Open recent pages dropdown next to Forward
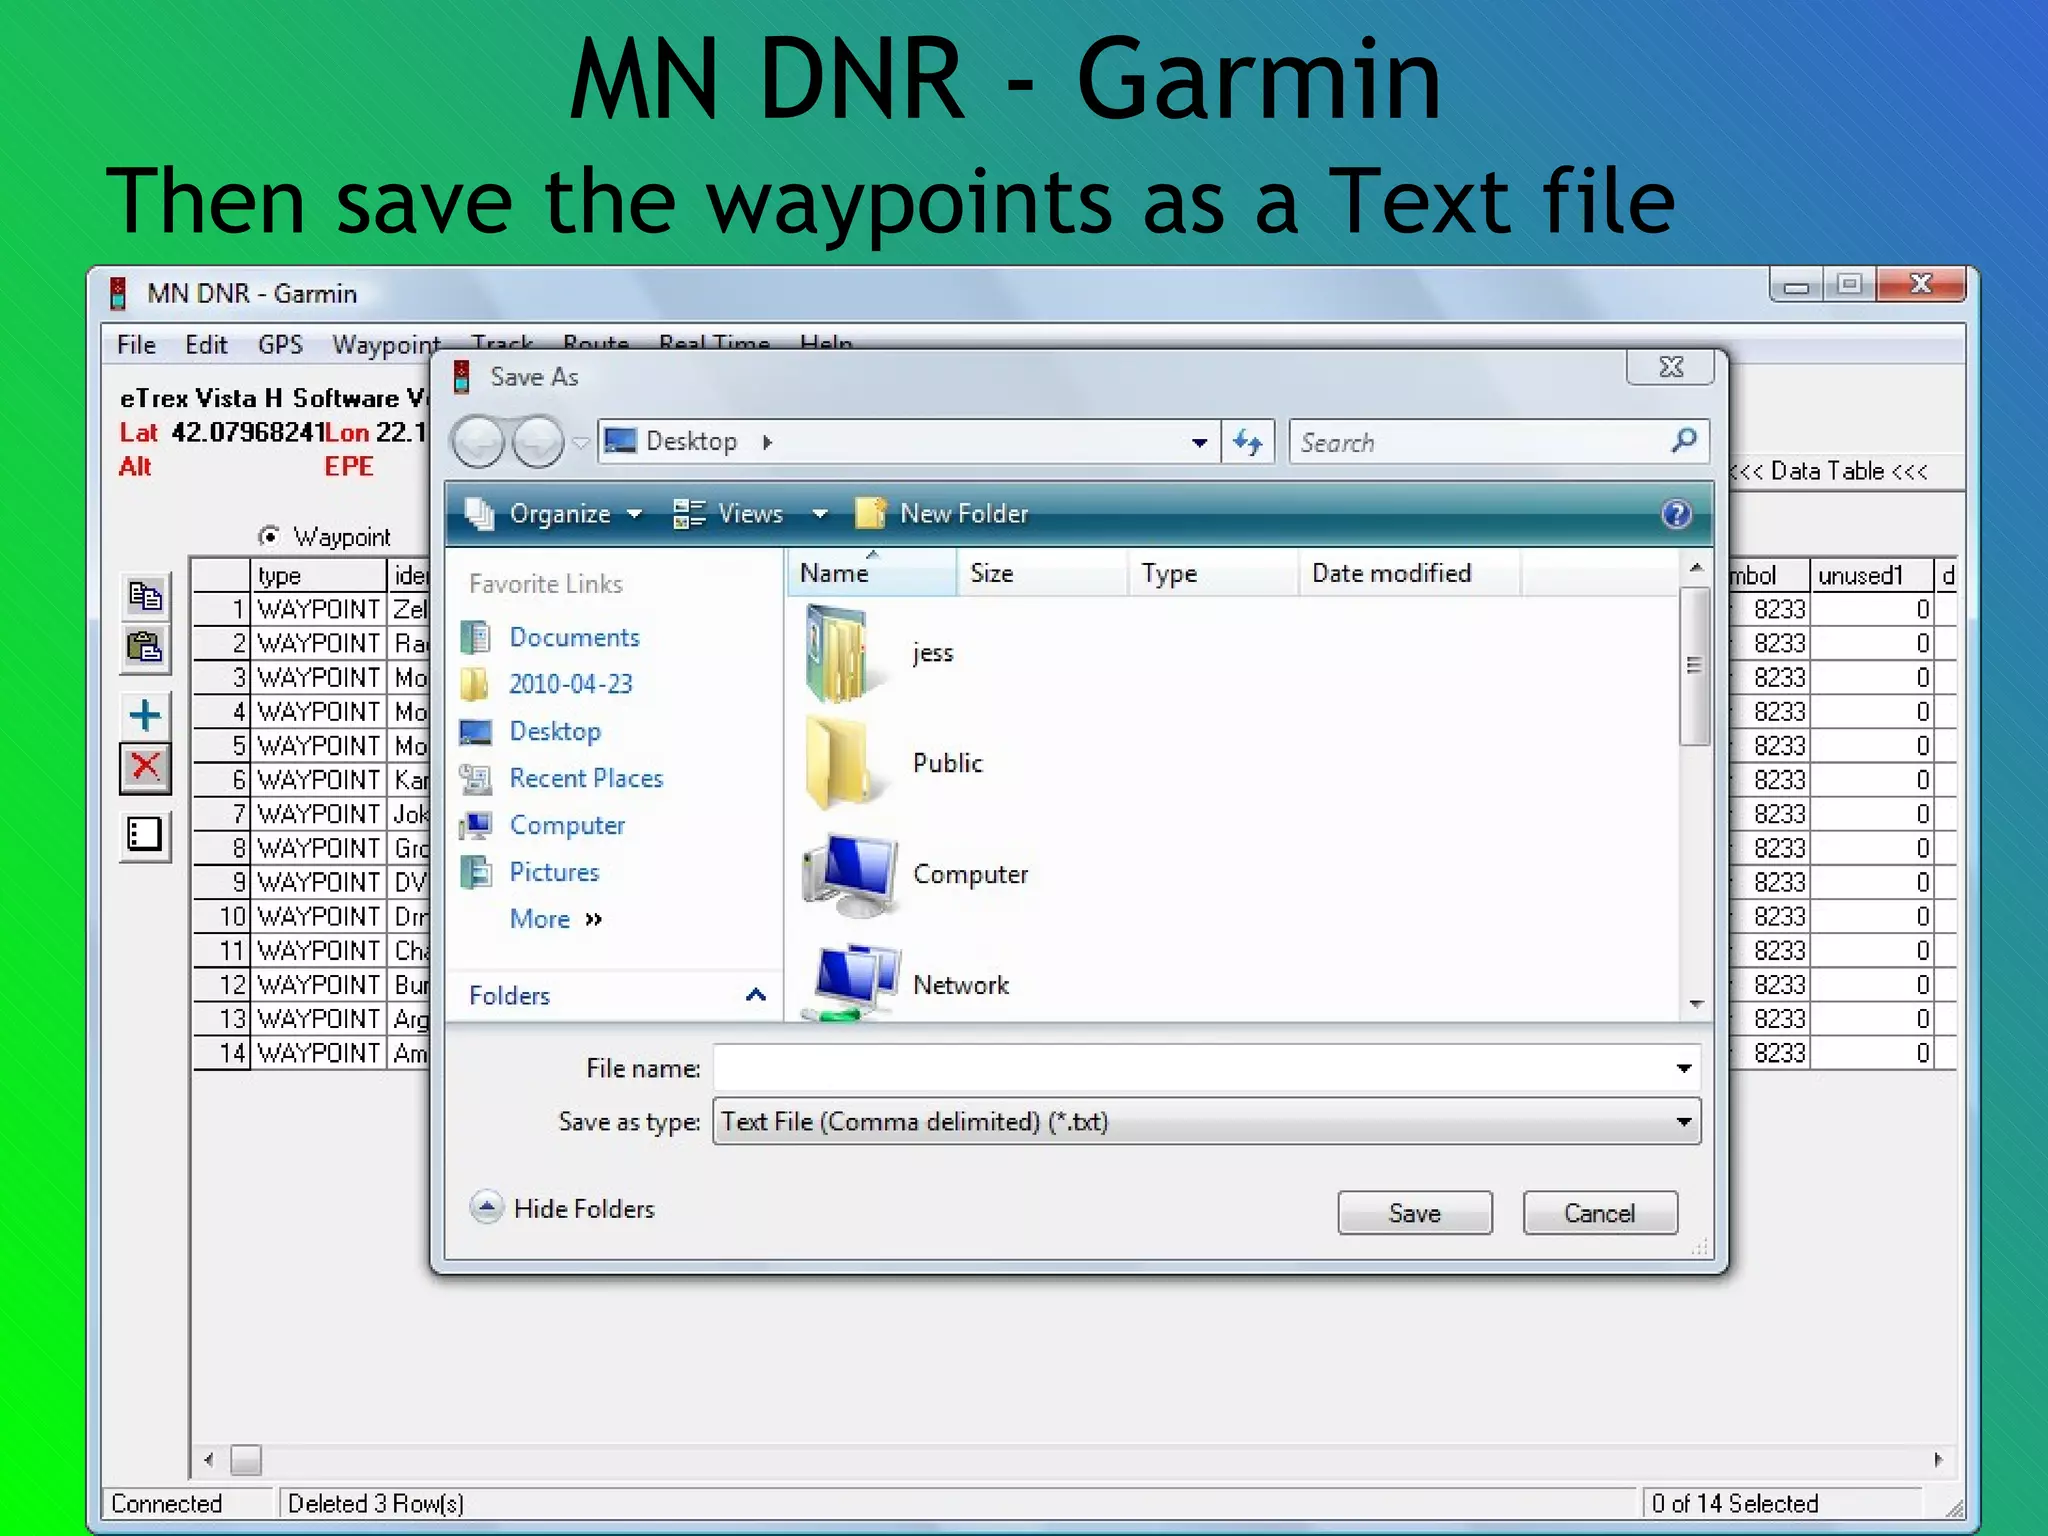This screenshot has height=1536, width=2048. tap(581, 442)
